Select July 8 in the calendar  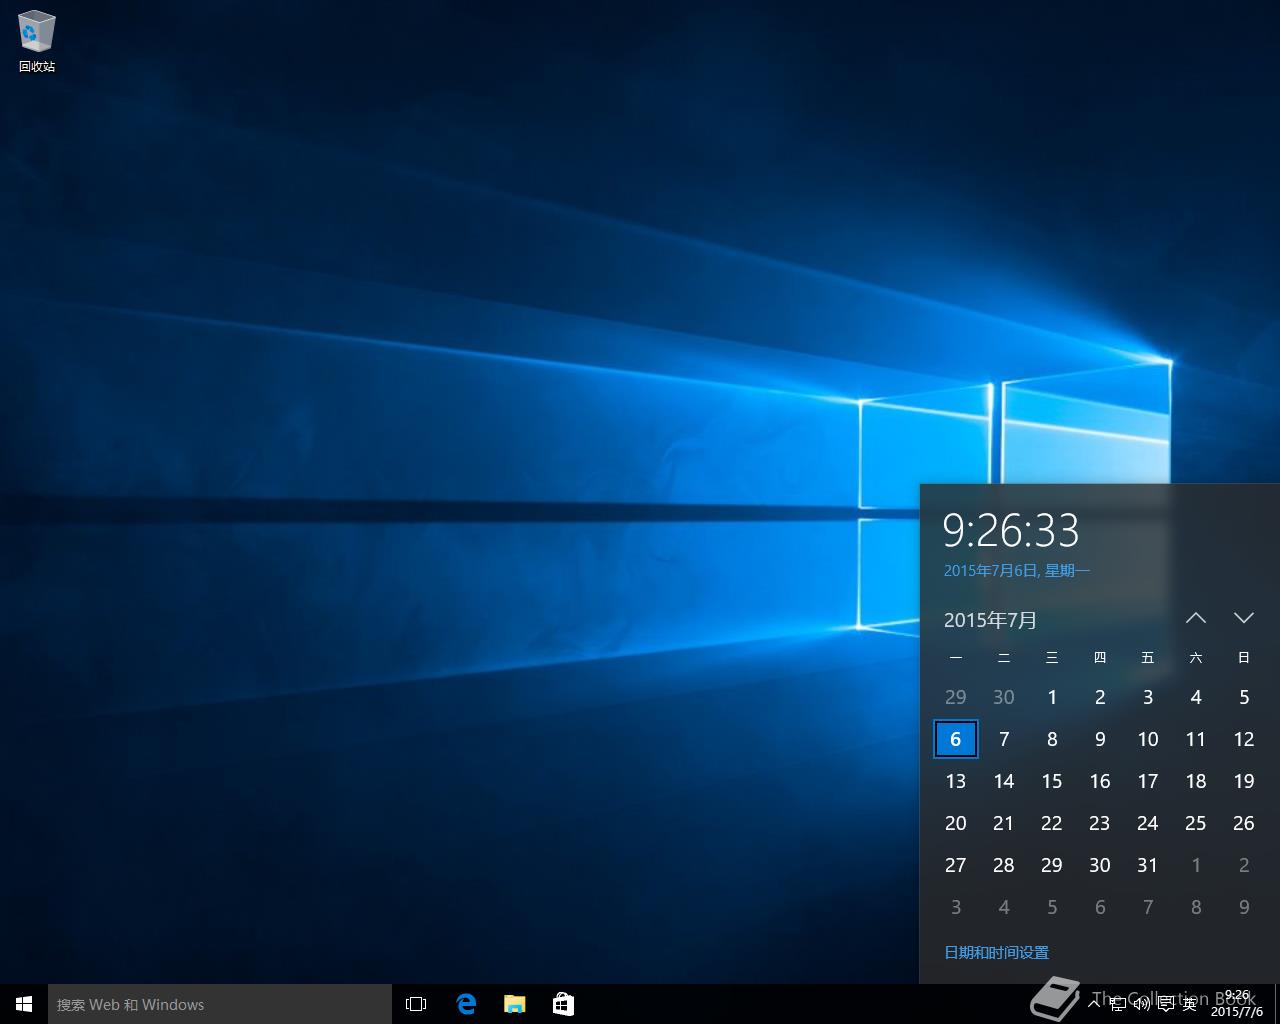click(1052, 739)
